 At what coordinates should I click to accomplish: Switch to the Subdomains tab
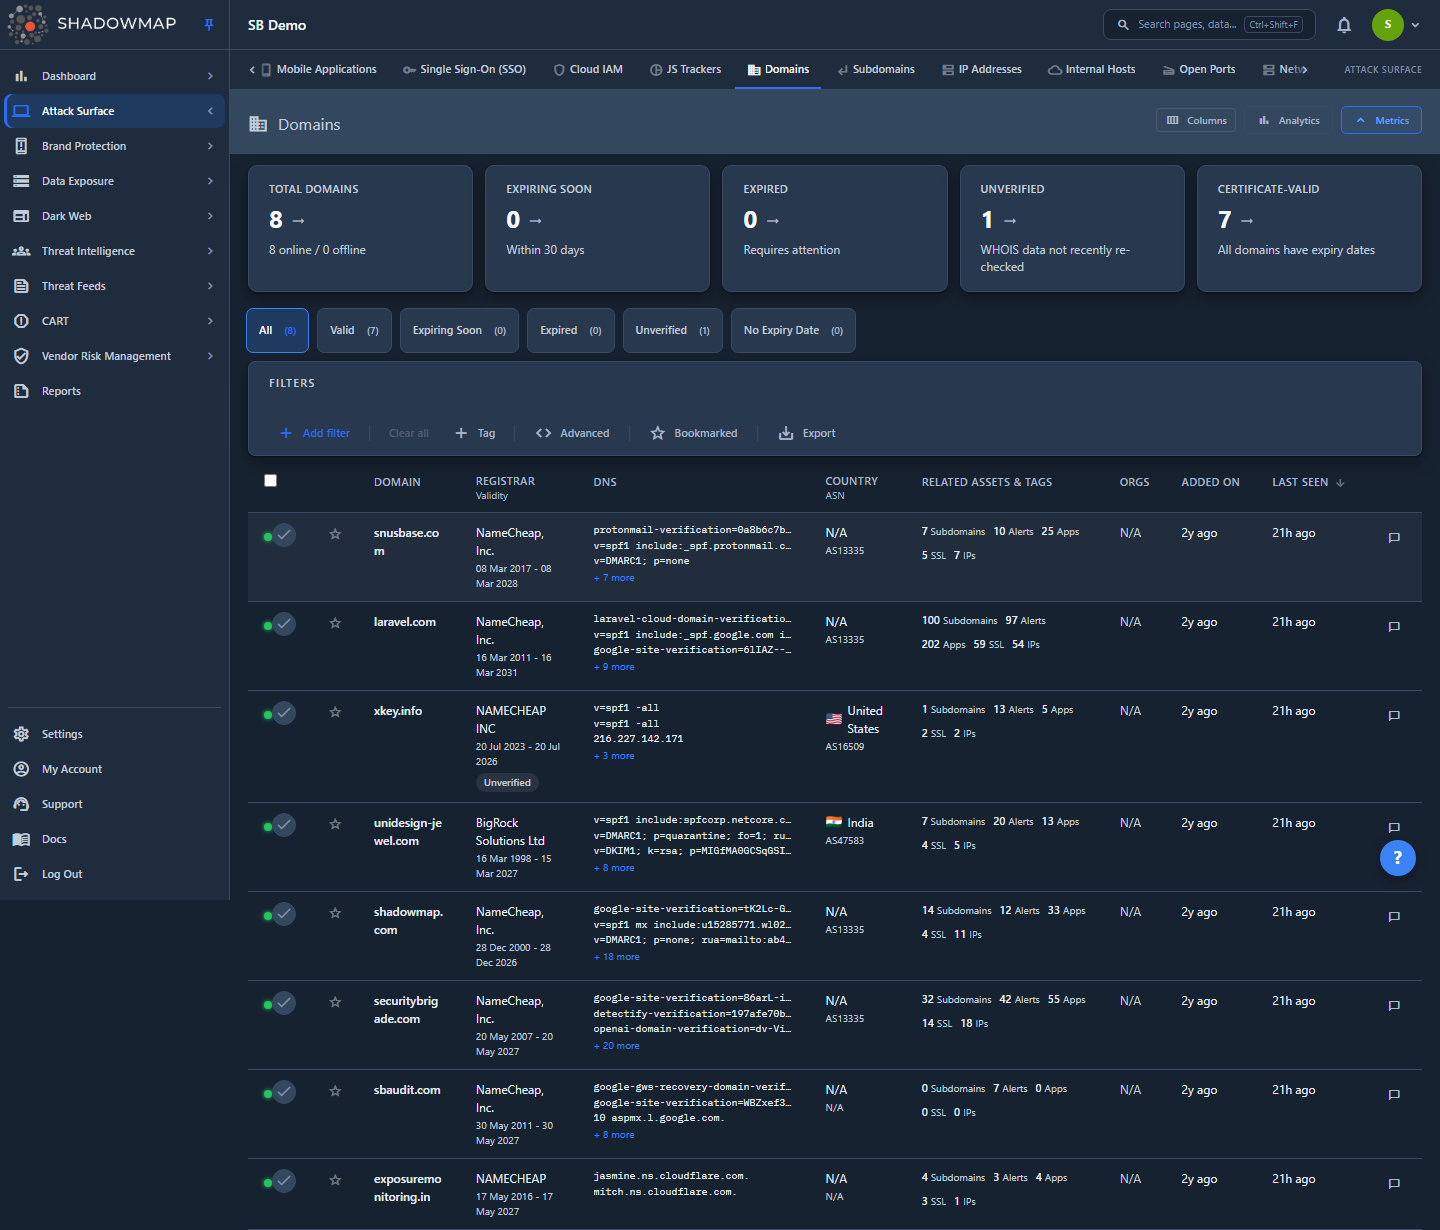pyautogui.click(x=876, y=69)
